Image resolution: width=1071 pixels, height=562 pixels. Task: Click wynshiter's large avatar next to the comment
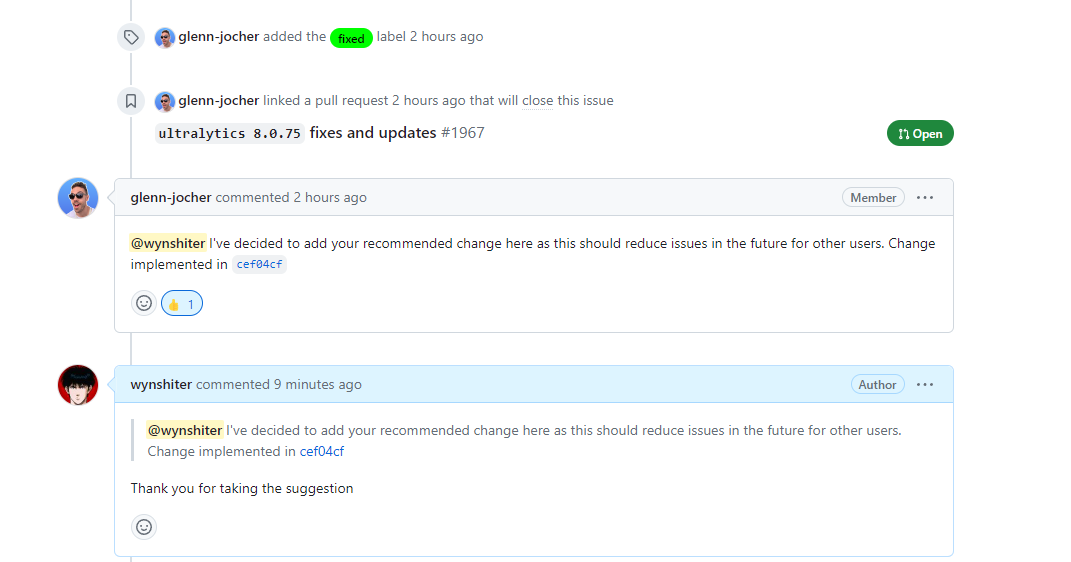[78, 385]
